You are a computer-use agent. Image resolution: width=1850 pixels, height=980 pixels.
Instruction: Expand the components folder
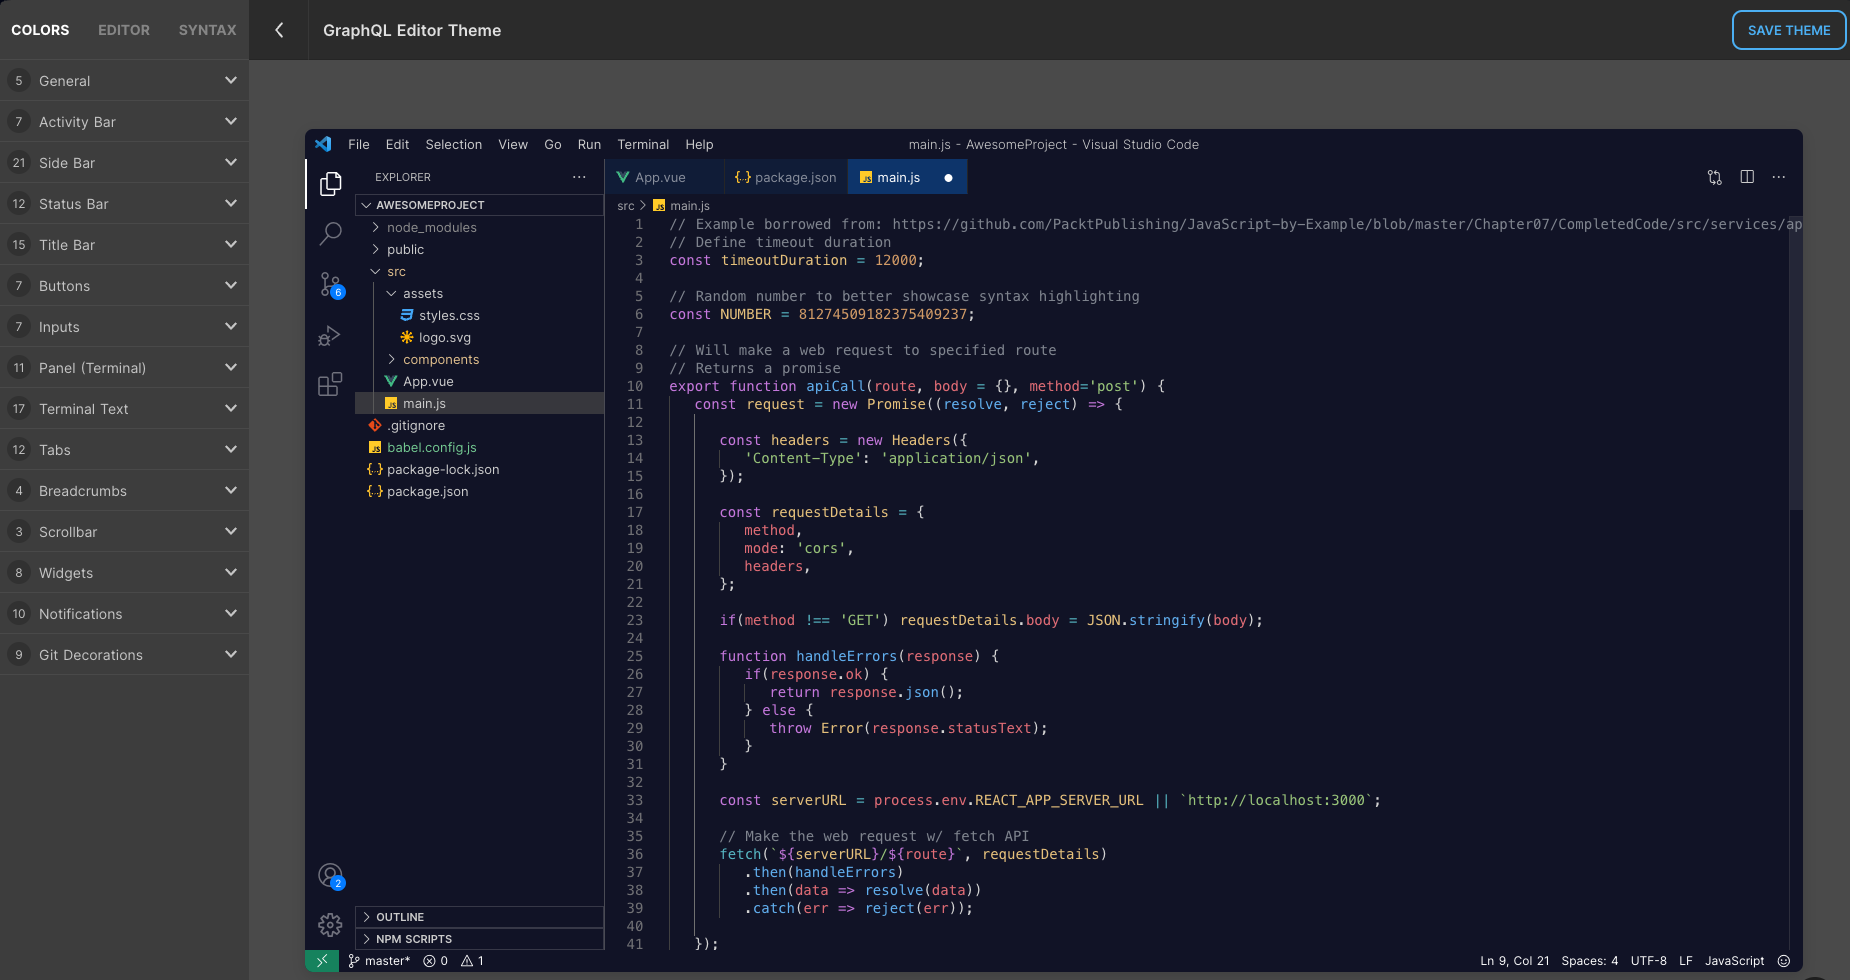(479, 360)
